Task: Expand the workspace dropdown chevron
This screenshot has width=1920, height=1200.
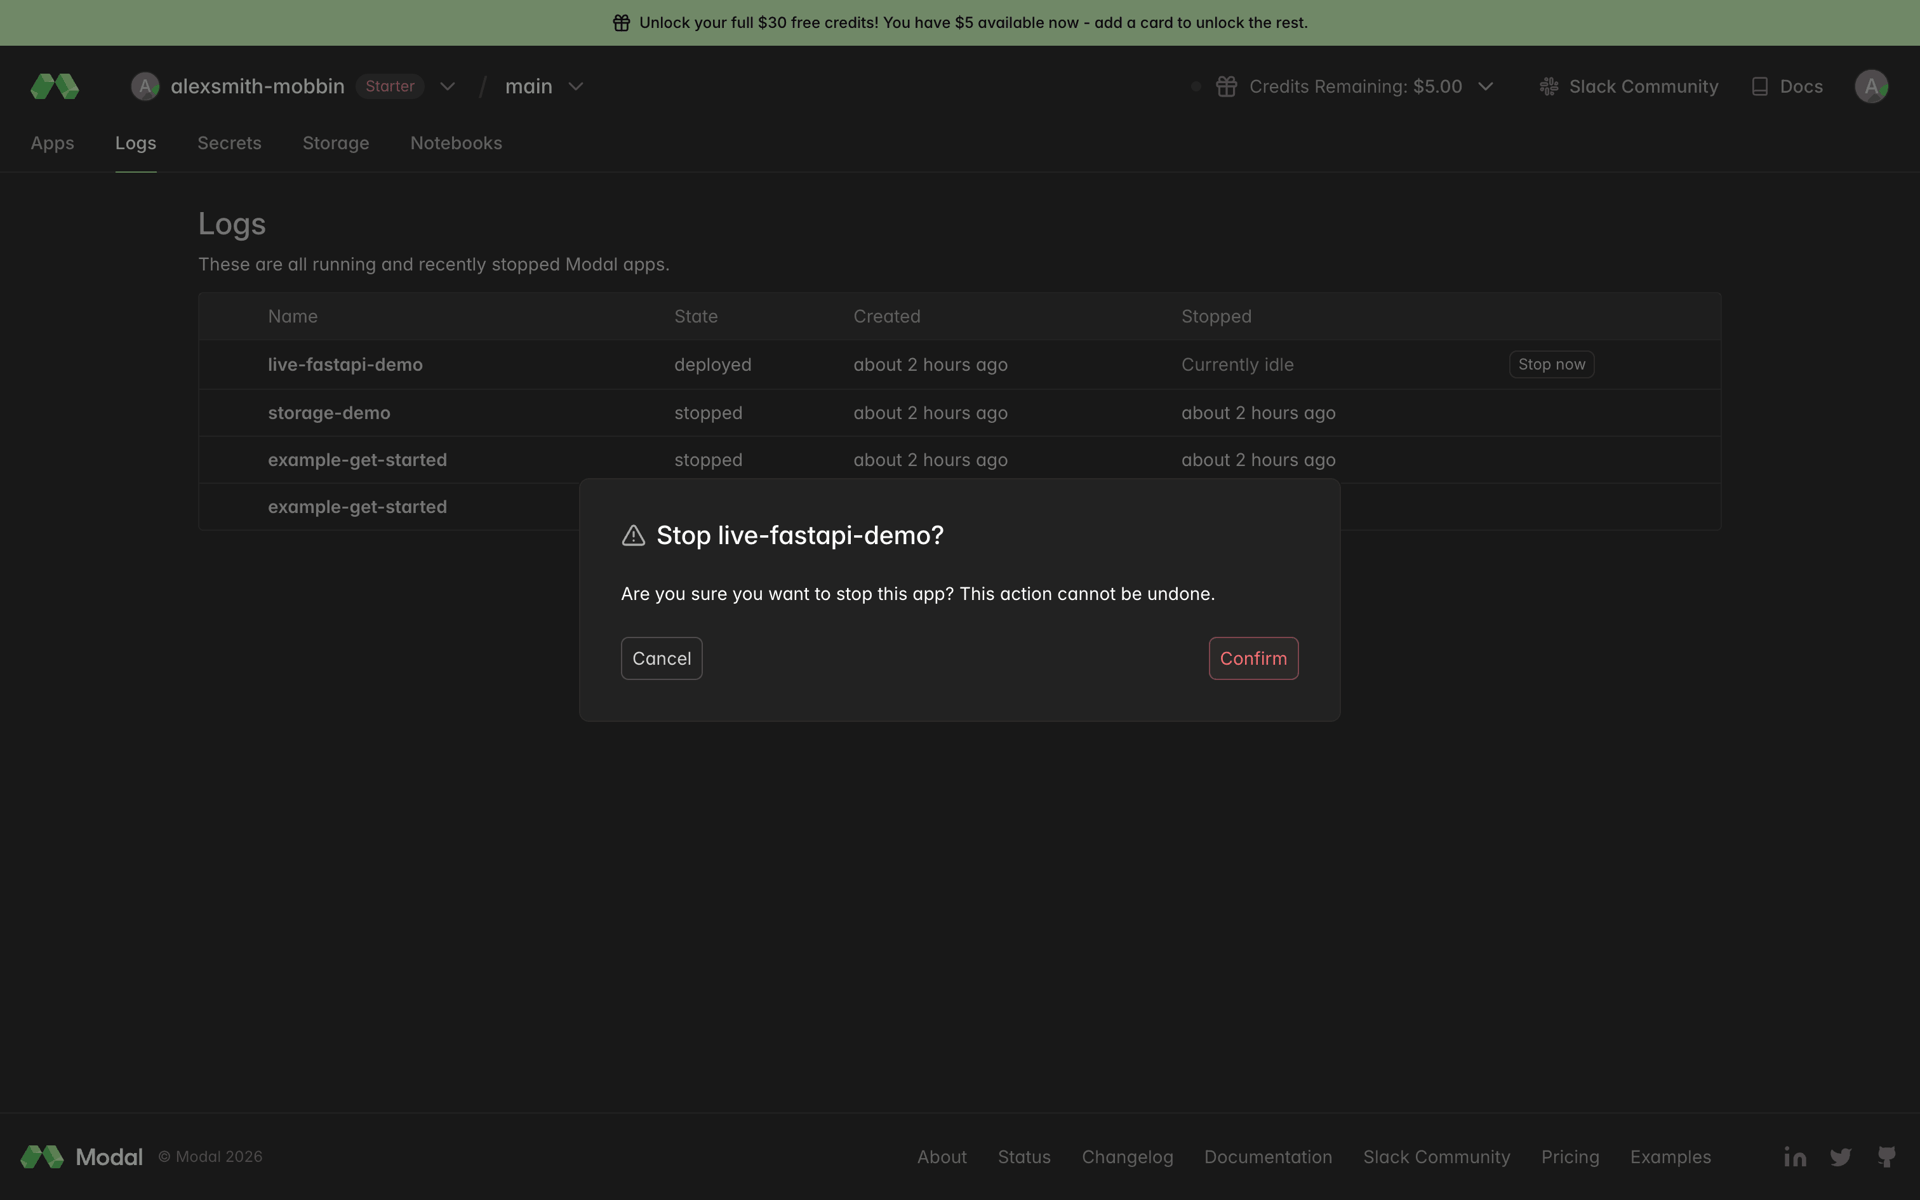Action: point(447,87)
